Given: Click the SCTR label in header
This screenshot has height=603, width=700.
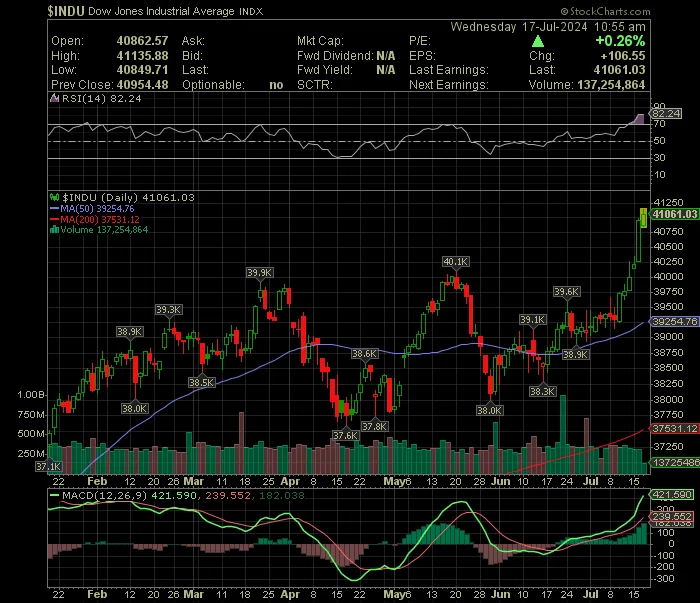Looking at the screenshot, I should tap(315, 85).
